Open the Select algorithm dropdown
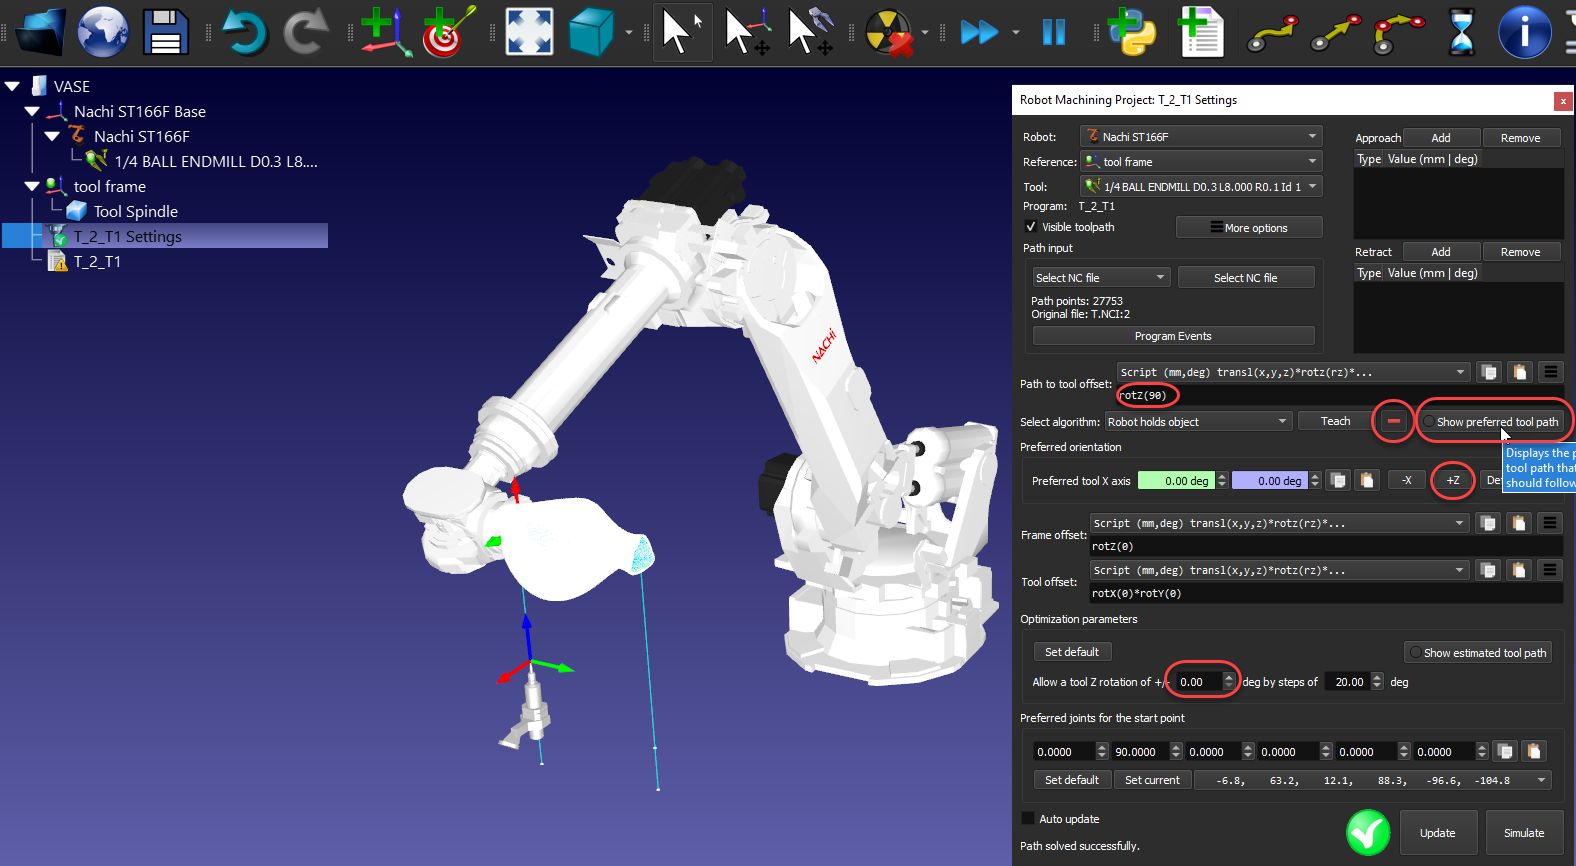1576x866 pixels. tap(1198, 422)
